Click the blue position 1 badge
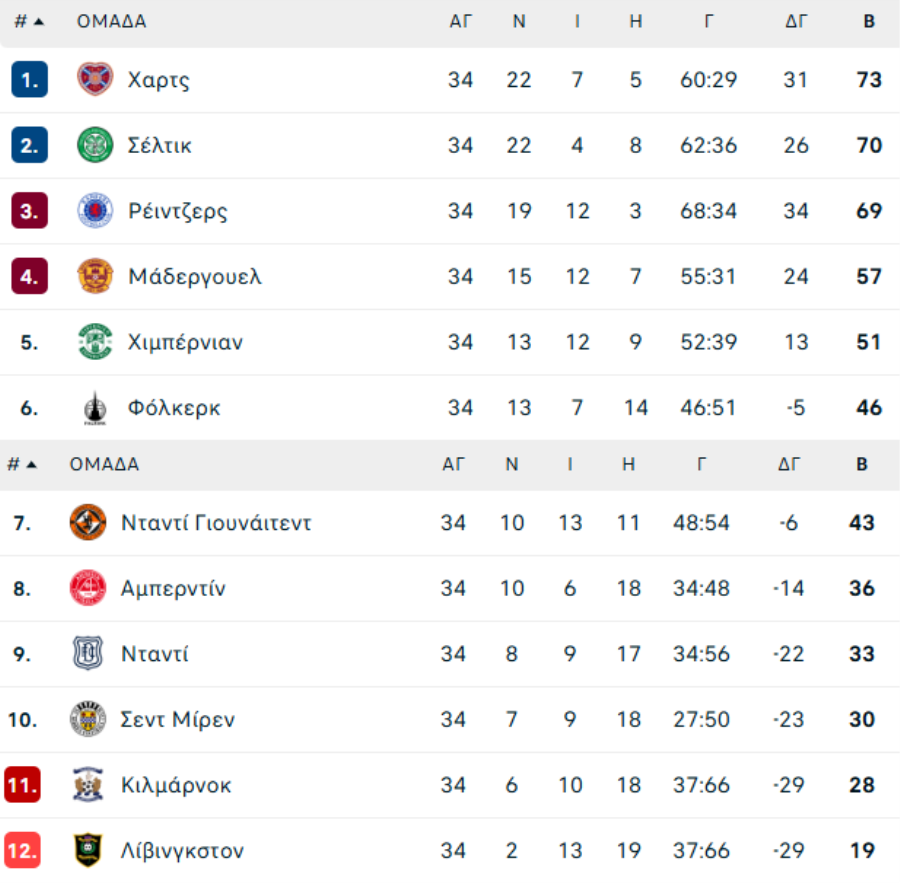Image resolution: width=900 pixels, height=883 pixels. [30, 79]
